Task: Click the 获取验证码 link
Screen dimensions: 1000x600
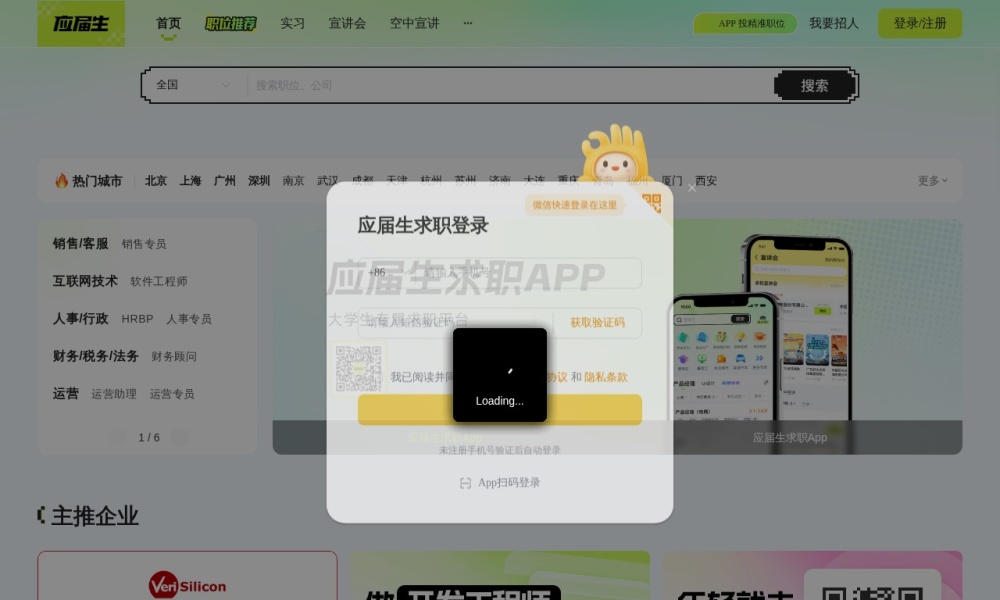Action: pos(598,323)
